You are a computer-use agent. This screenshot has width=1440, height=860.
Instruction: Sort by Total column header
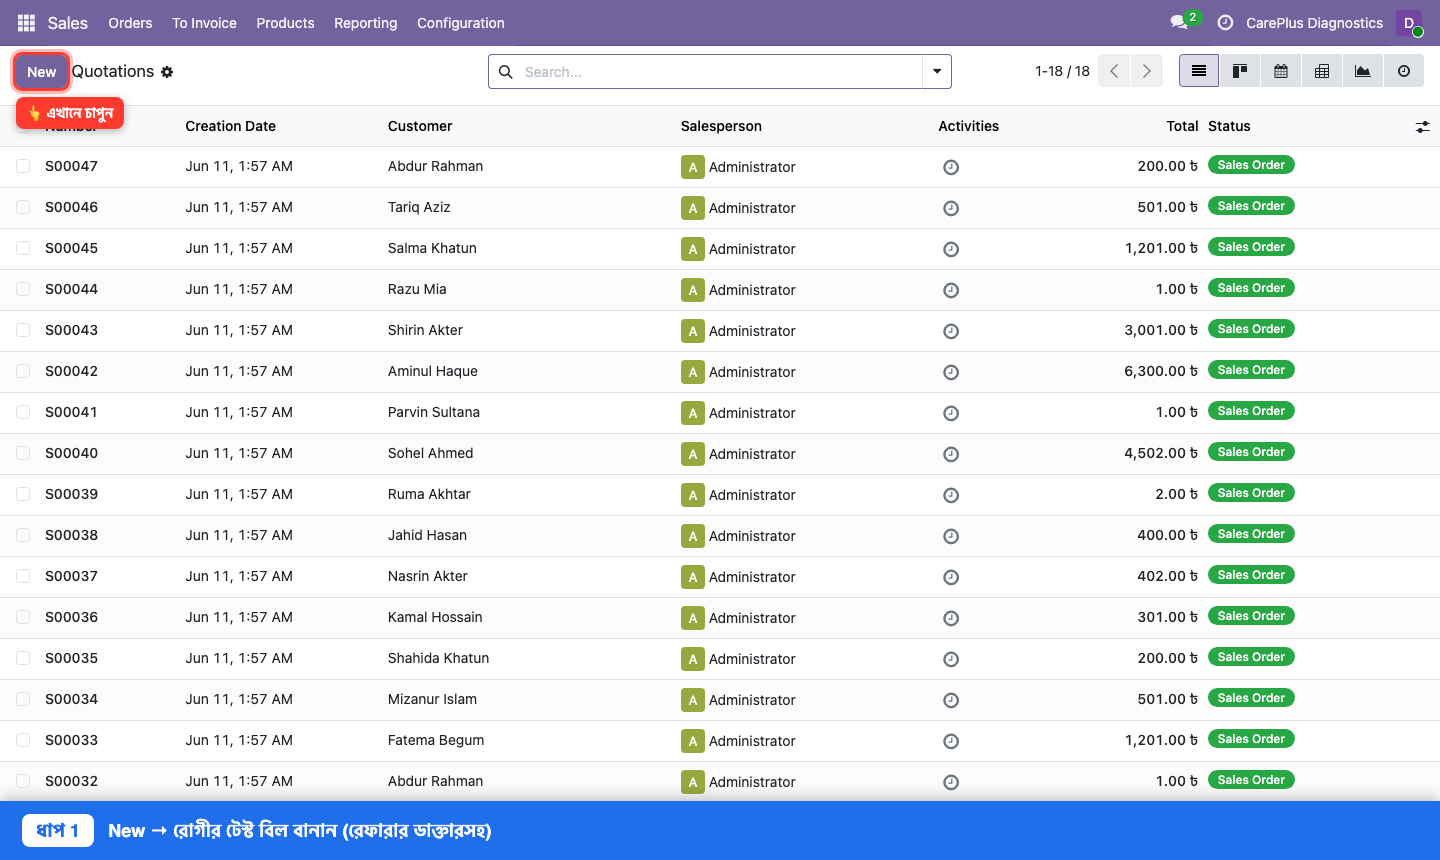tap(1182, 126)
